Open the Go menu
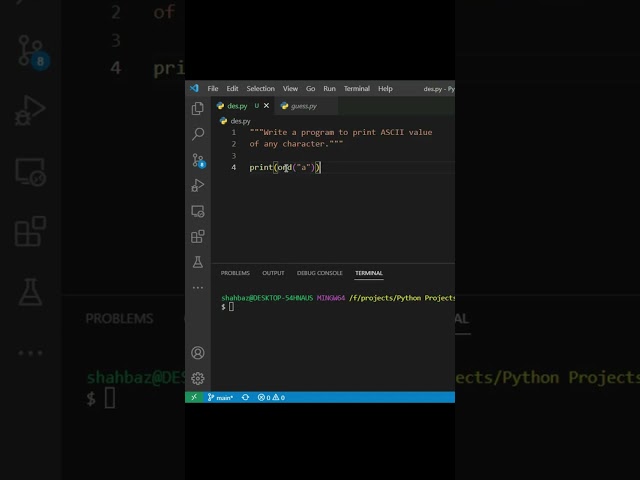Image resolution: width=640 pixels, height=480 pixels. (311, 89)
